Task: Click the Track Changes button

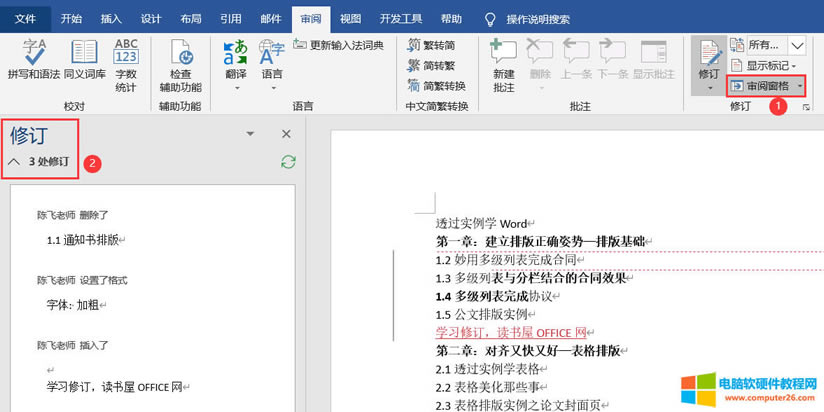Action: pos(708,60)
